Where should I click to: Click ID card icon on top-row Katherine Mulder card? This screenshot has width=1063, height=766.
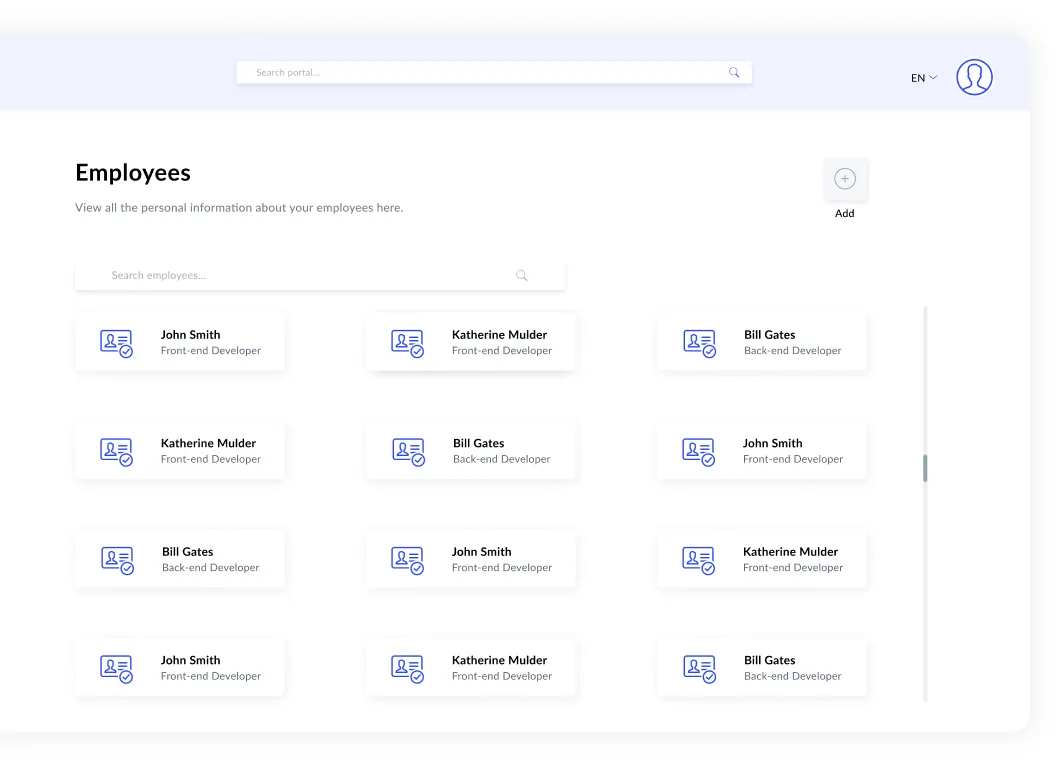407,343
